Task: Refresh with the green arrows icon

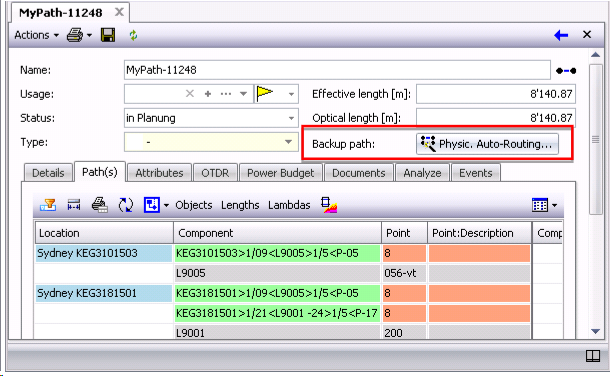Action: click(133, 35)
